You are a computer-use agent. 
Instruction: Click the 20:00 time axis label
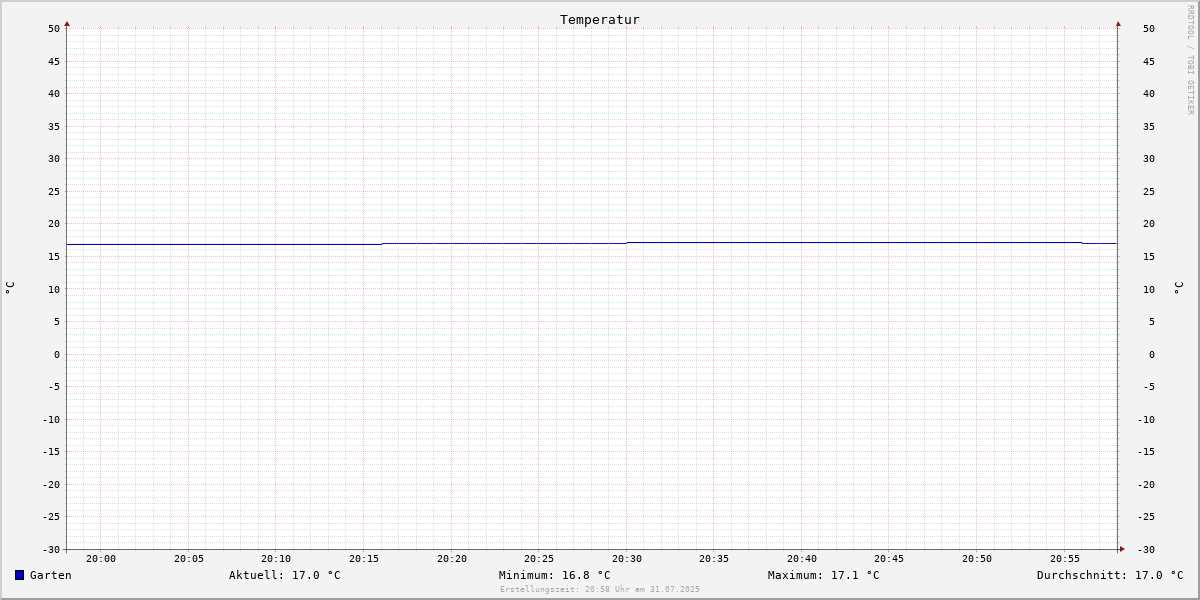coord(101,559)
